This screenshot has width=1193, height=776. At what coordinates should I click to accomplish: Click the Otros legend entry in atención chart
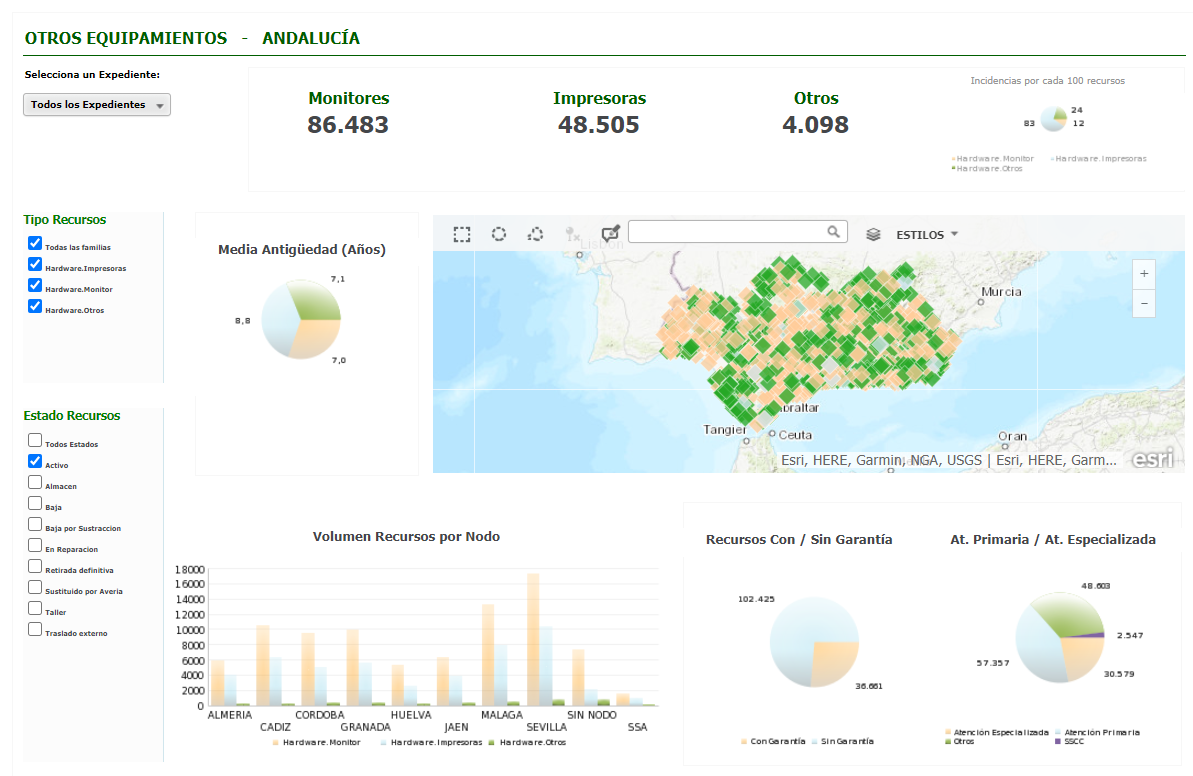pos(959,741)
